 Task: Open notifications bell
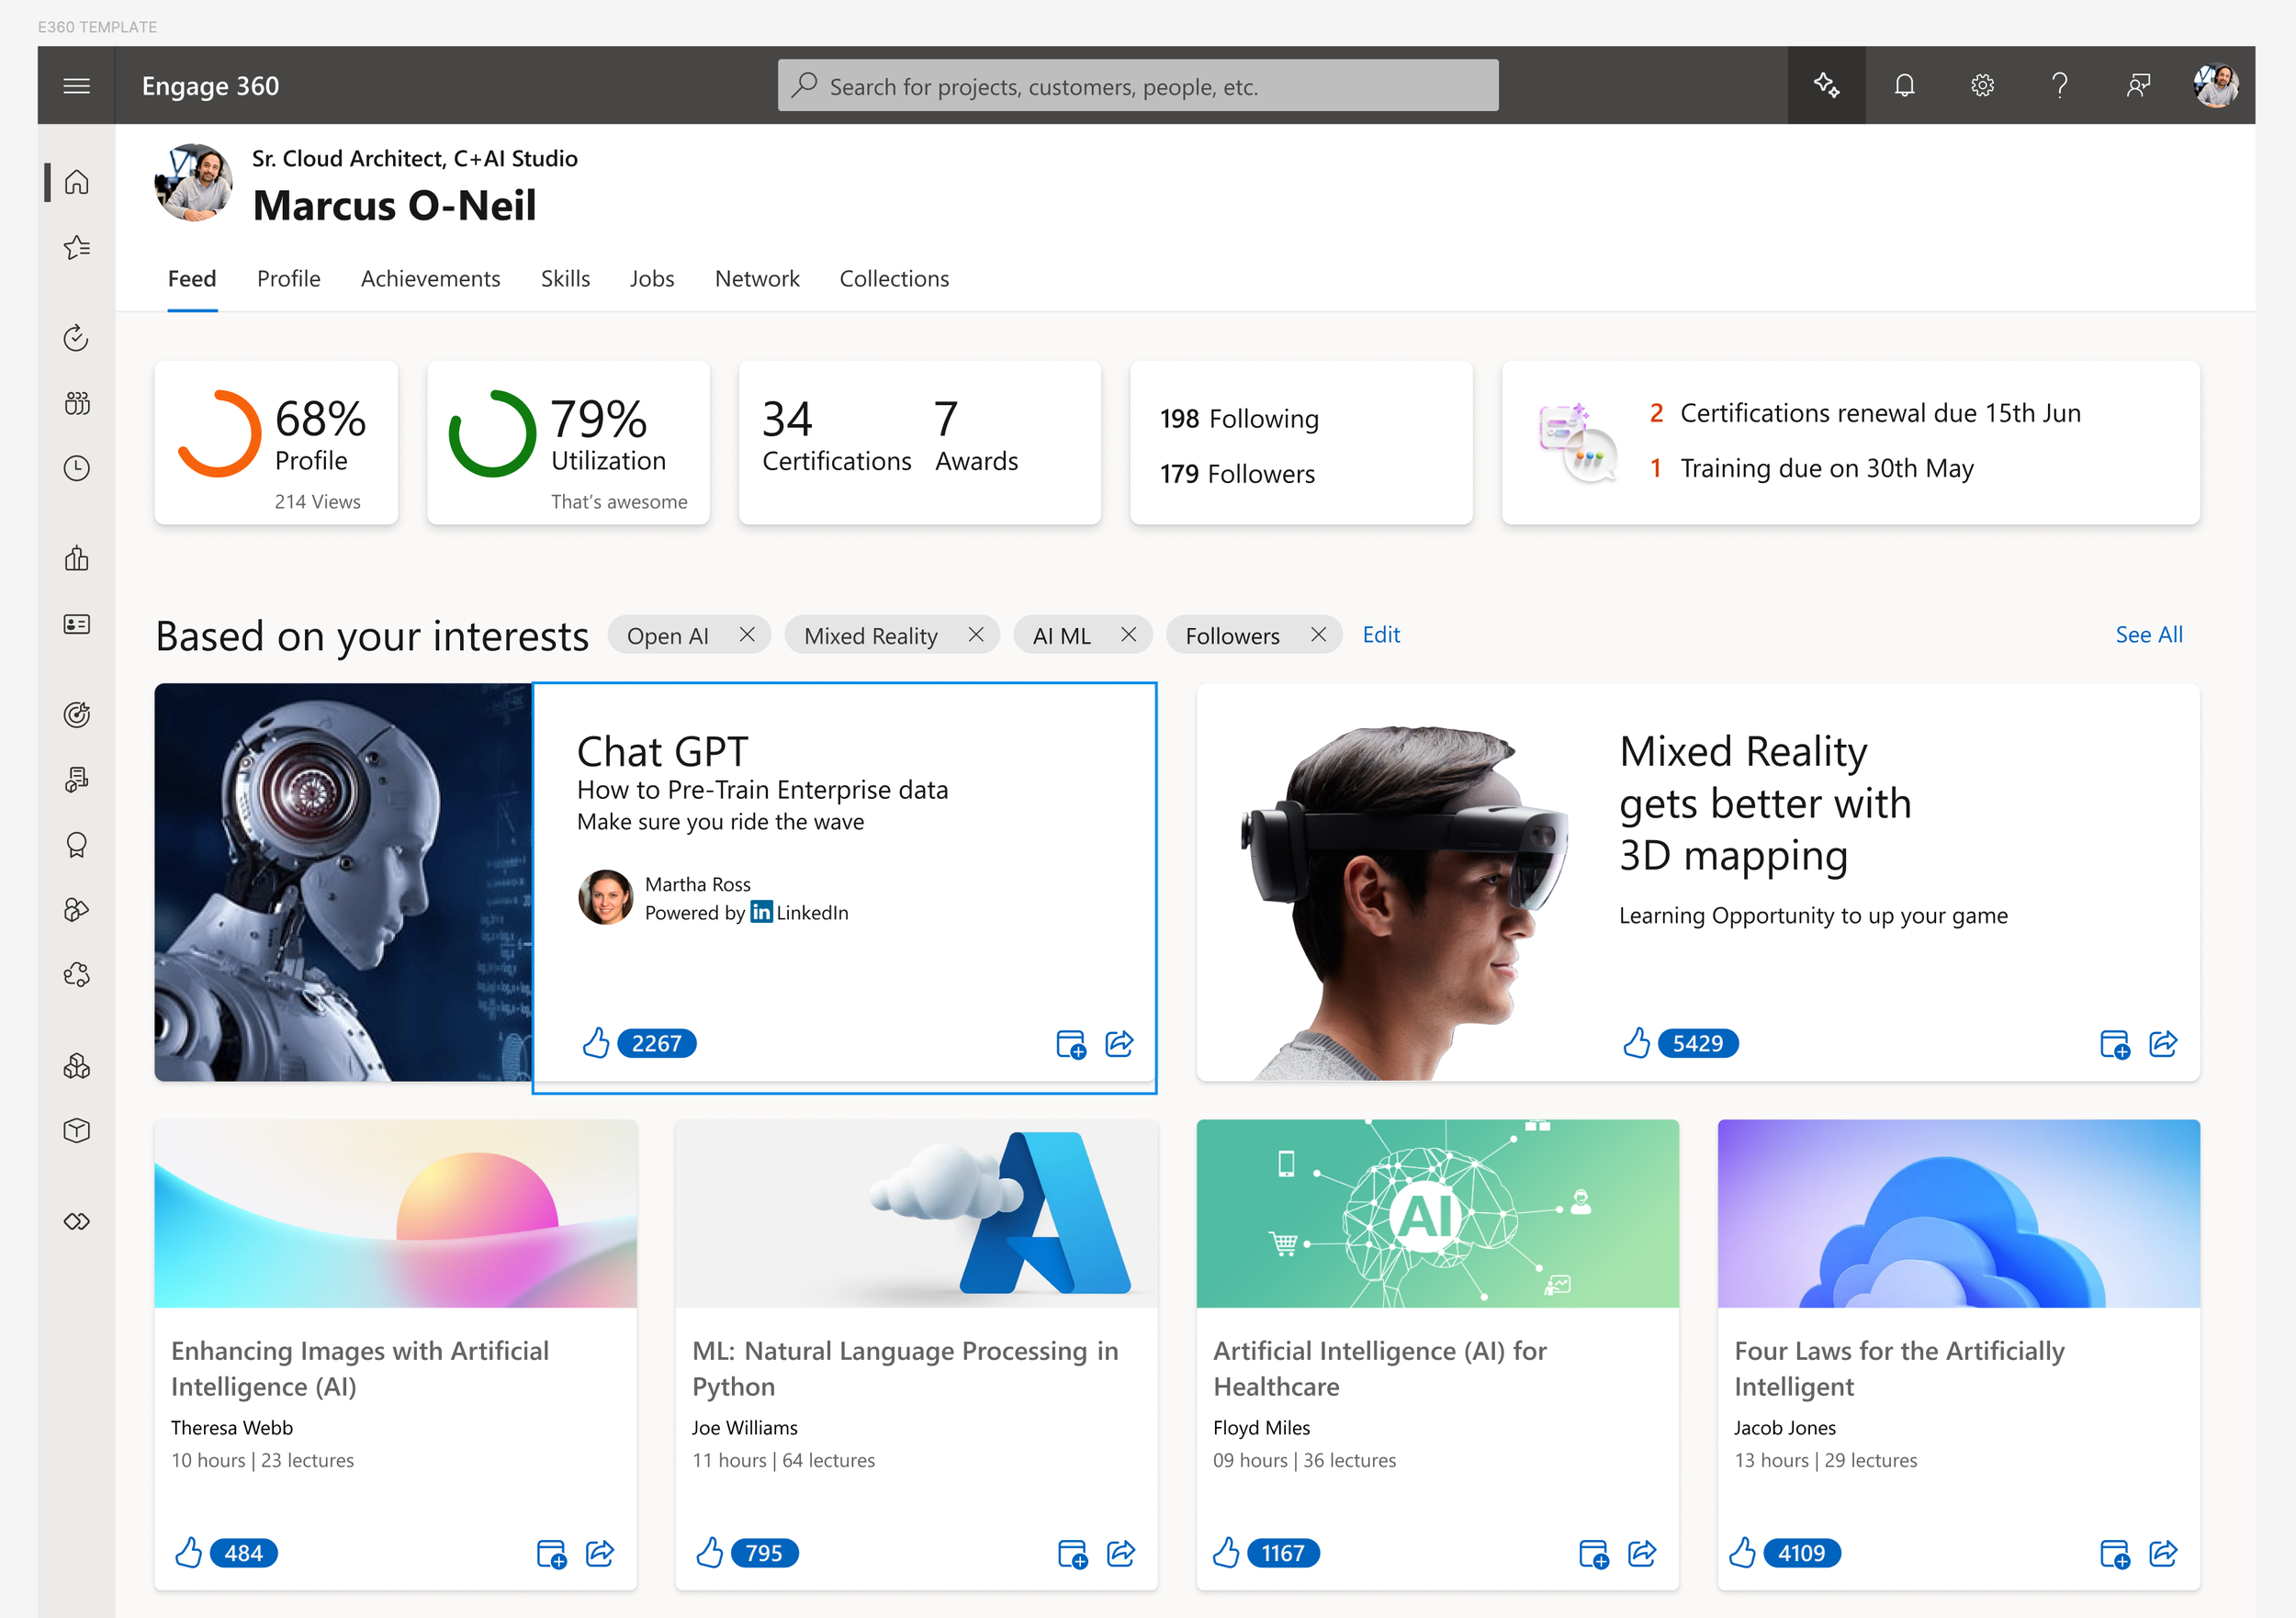pyautogui.click(x=1904, y=86)
